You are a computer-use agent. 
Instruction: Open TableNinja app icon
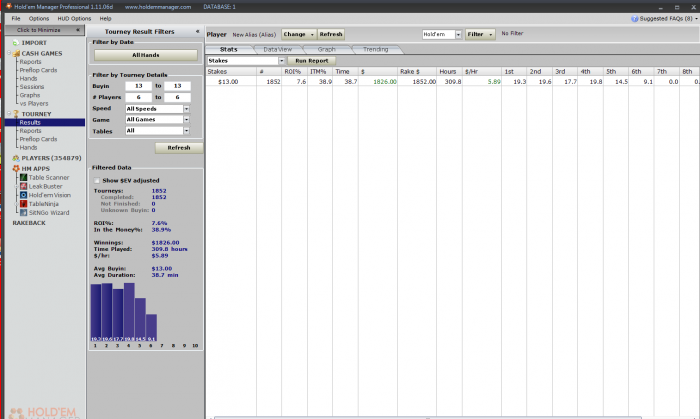pos(24,204)
